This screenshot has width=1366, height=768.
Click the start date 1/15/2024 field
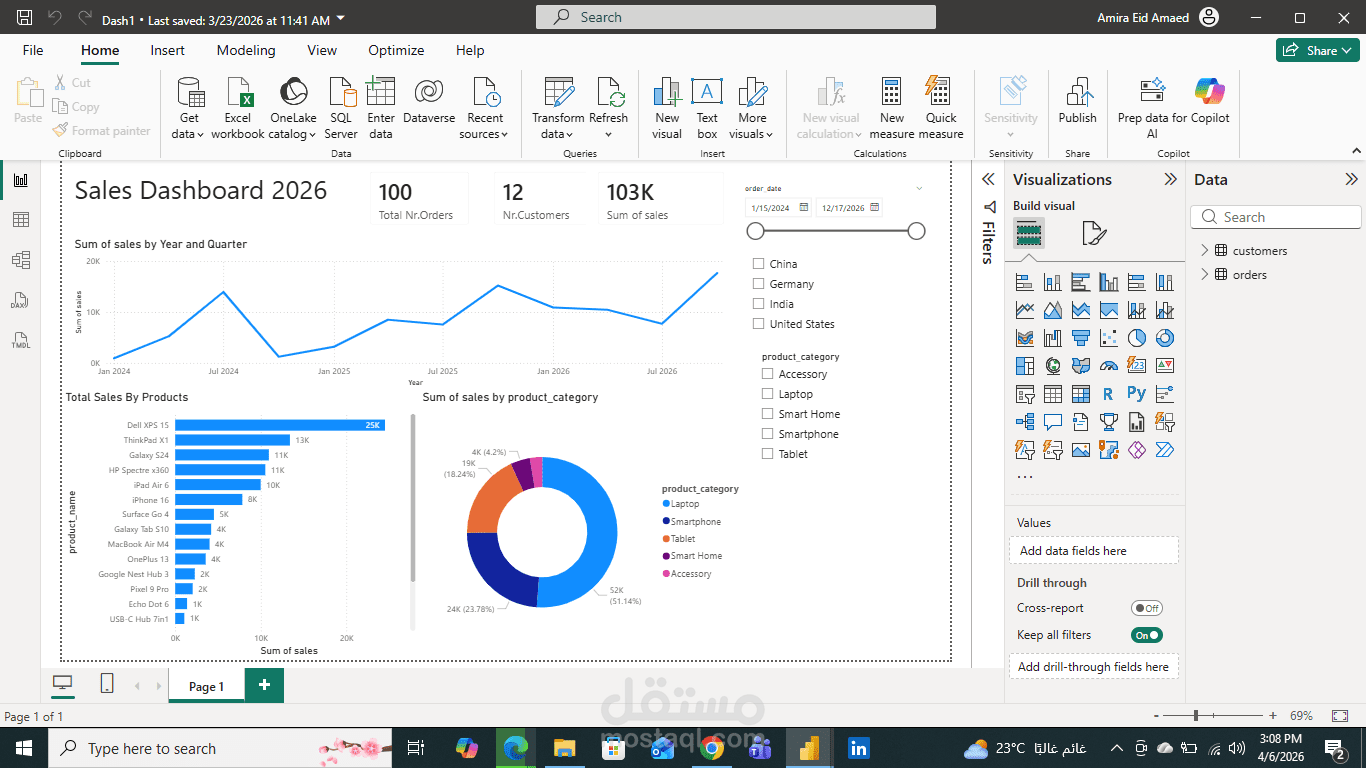[x=778, y=208]
